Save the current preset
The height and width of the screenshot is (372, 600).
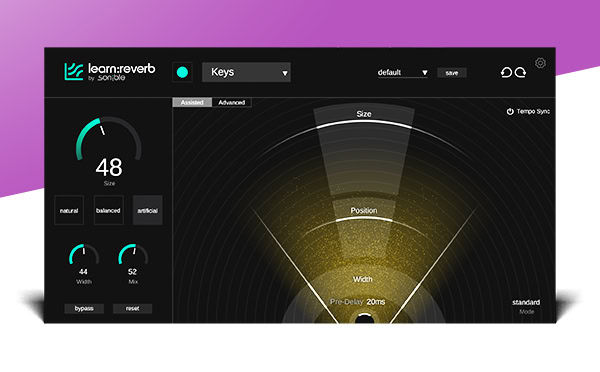coord(452,73)
